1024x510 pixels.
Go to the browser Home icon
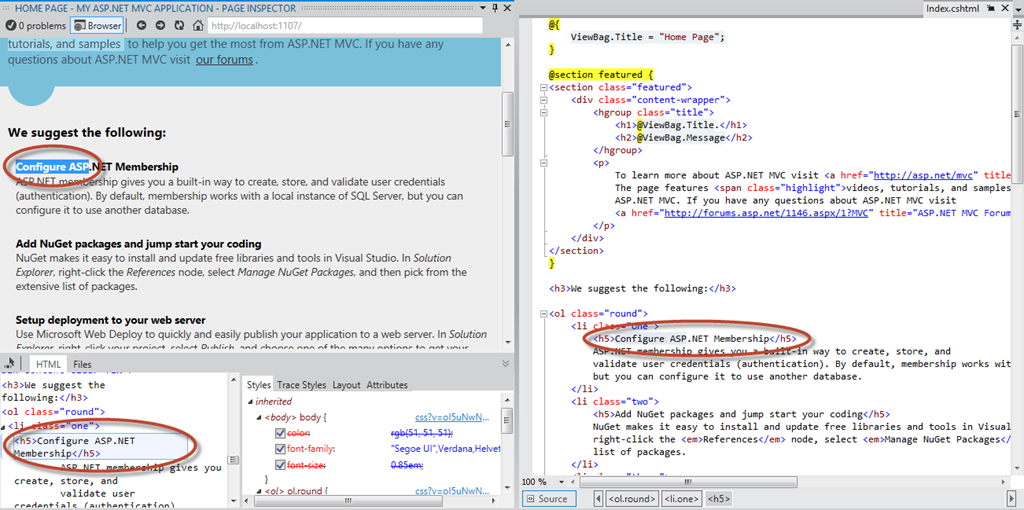pos(198,24)
